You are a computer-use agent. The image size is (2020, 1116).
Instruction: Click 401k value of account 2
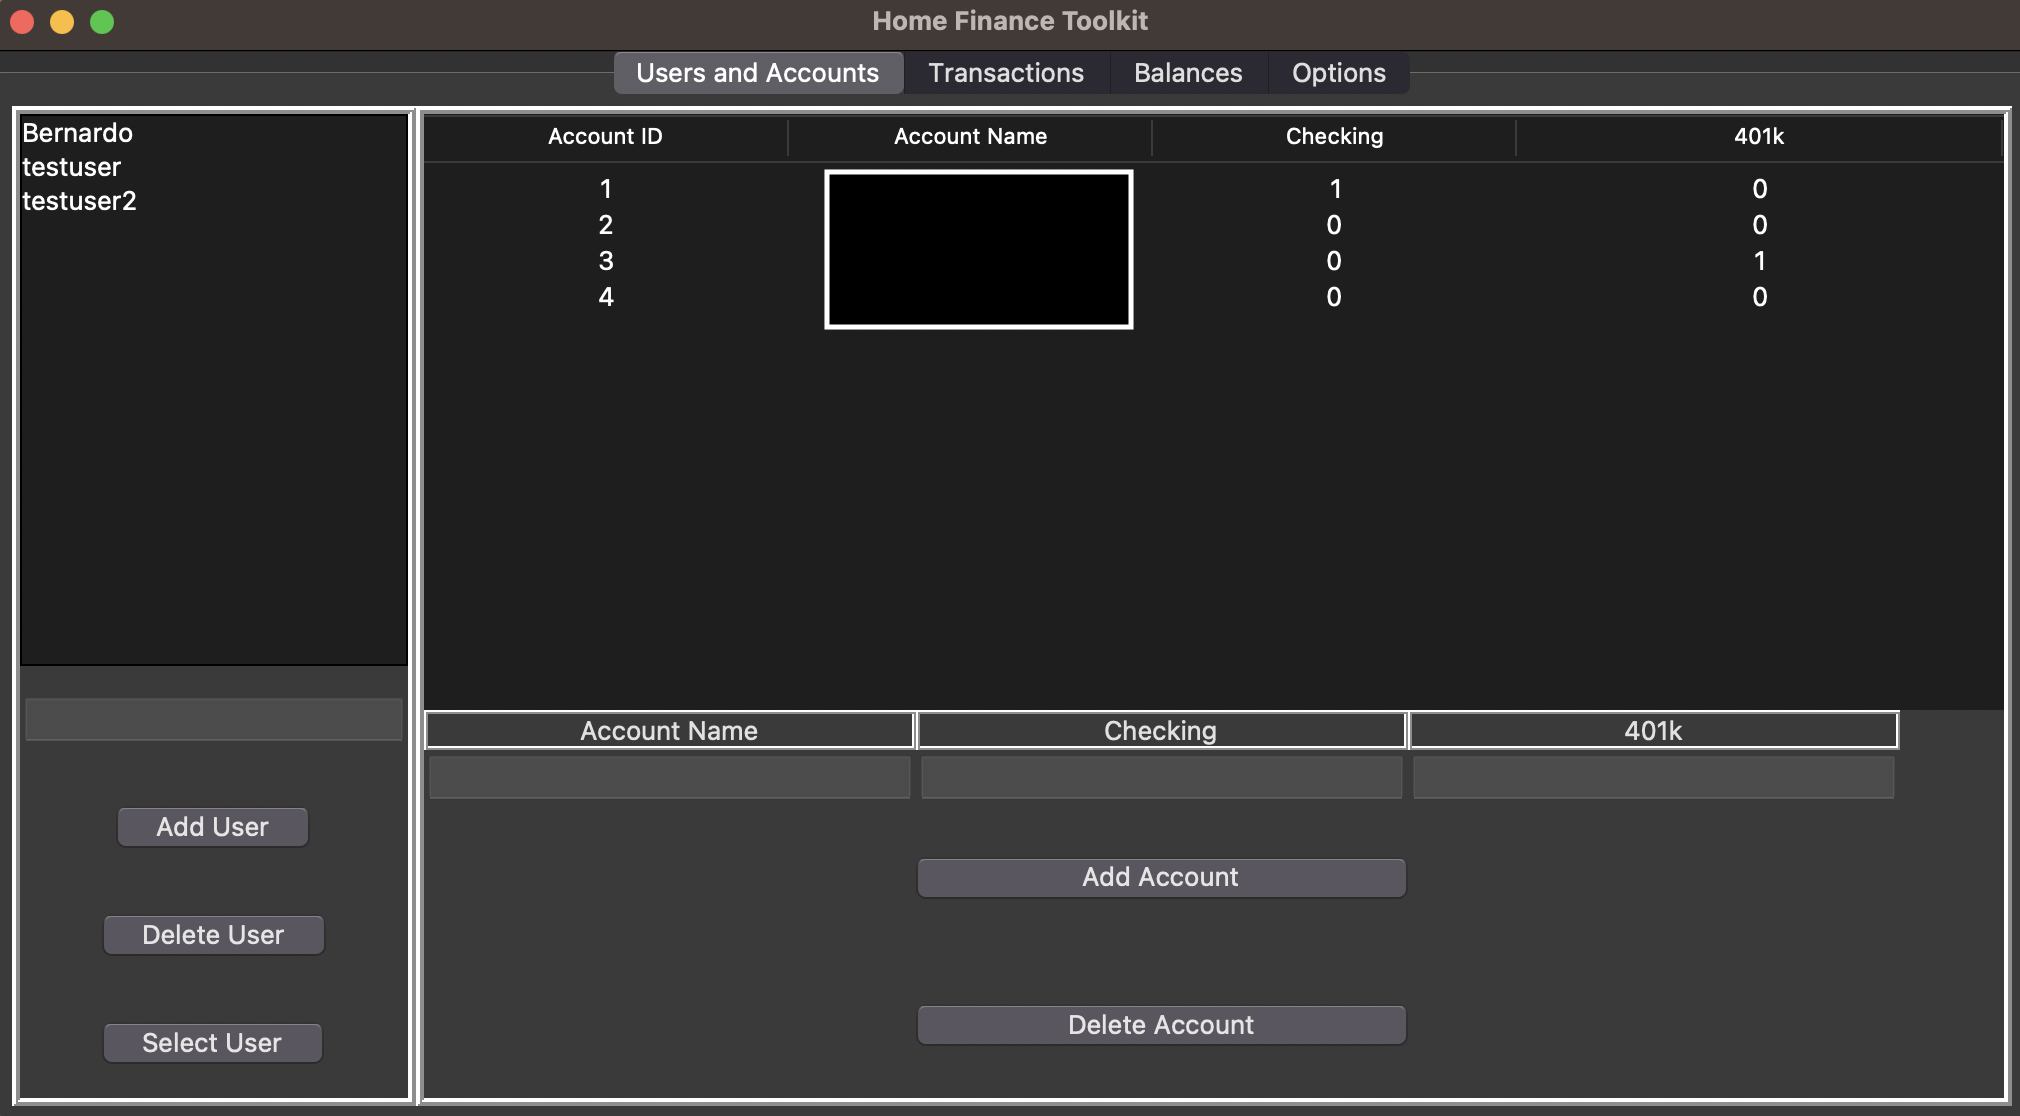[1760, 225]
